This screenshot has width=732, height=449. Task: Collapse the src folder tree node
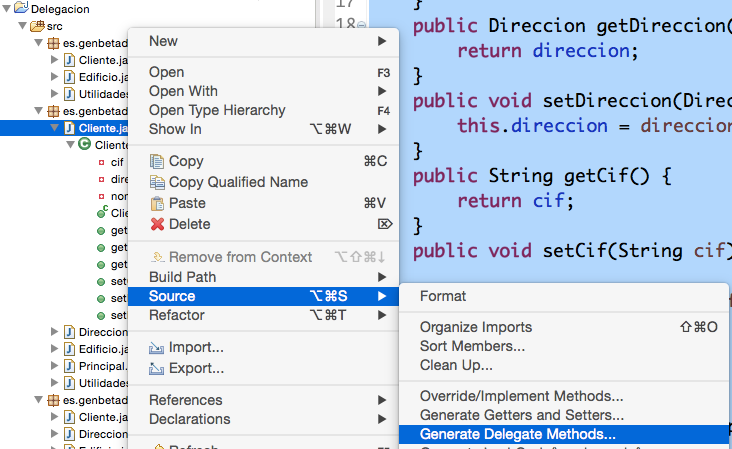21,25
